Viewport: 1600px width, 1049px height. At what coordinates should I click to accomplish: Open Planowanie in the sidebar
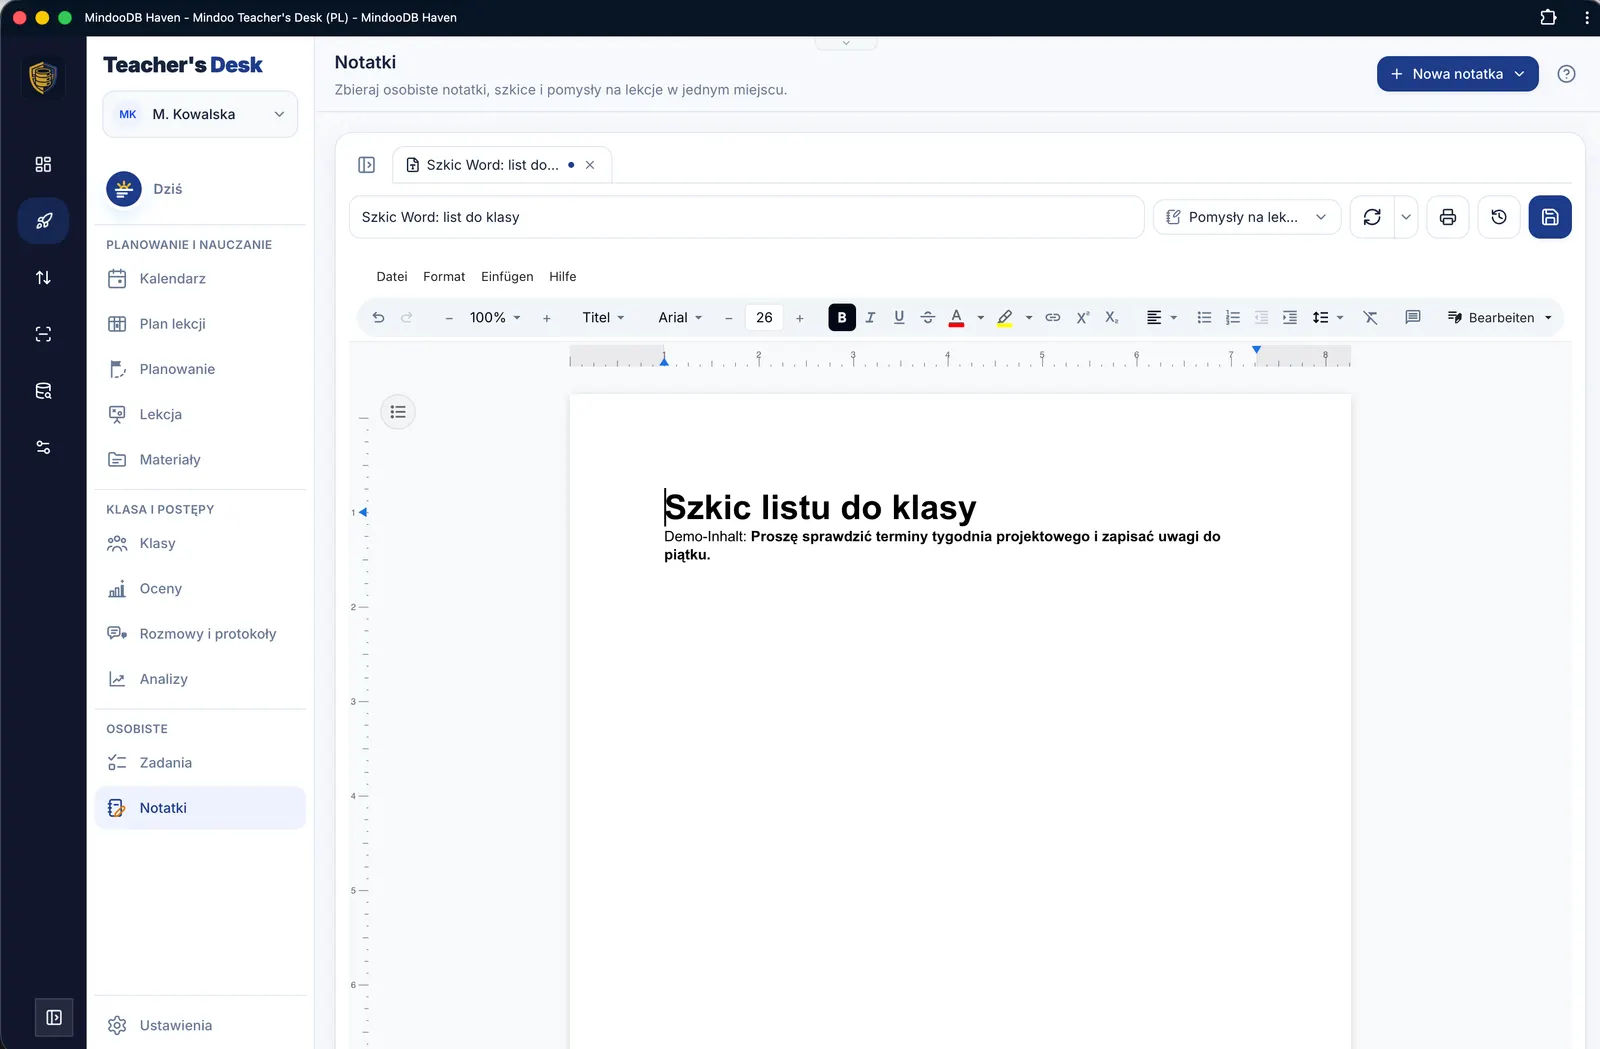[200, 369]
